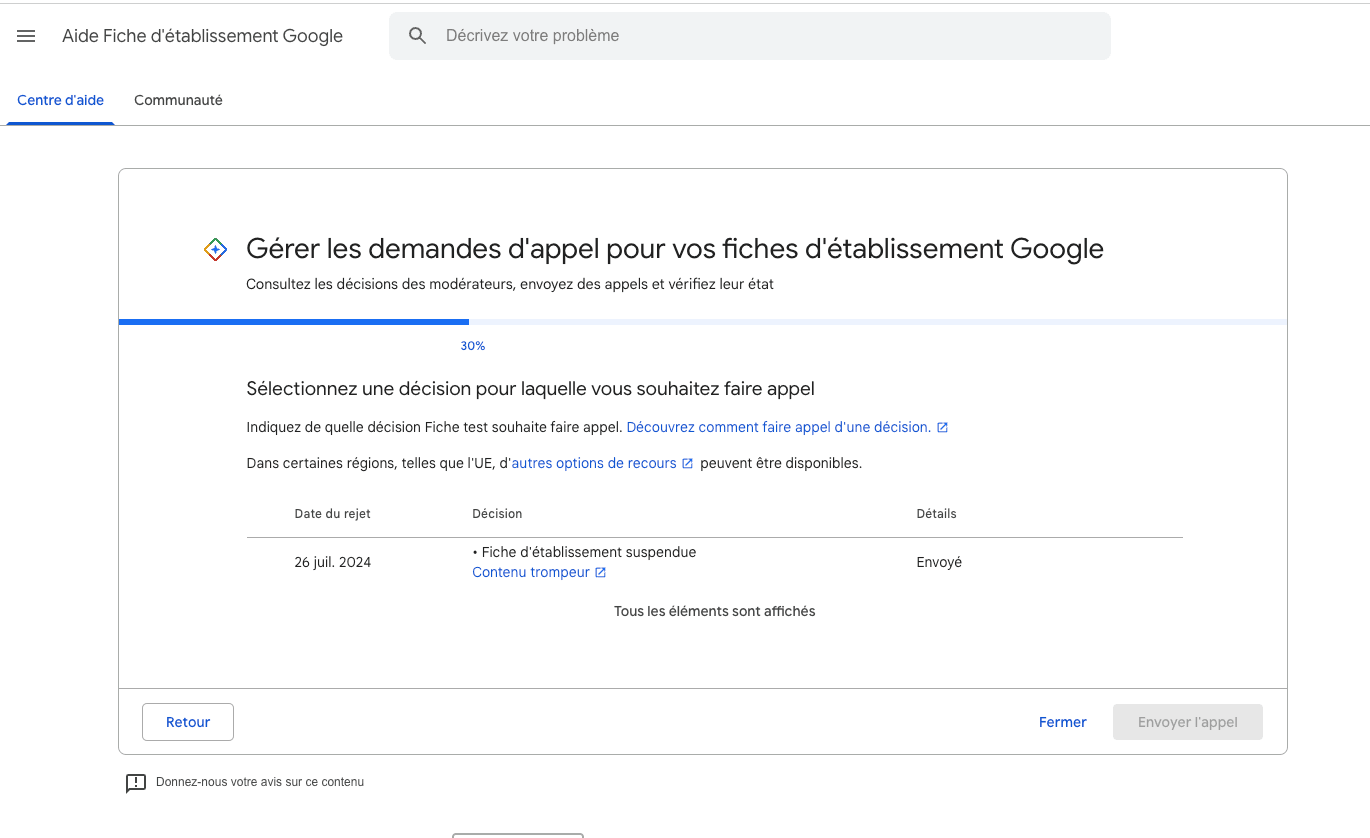Click the 30% progress bar
This screenshot has height=838, width=1370.
[702, 322]
